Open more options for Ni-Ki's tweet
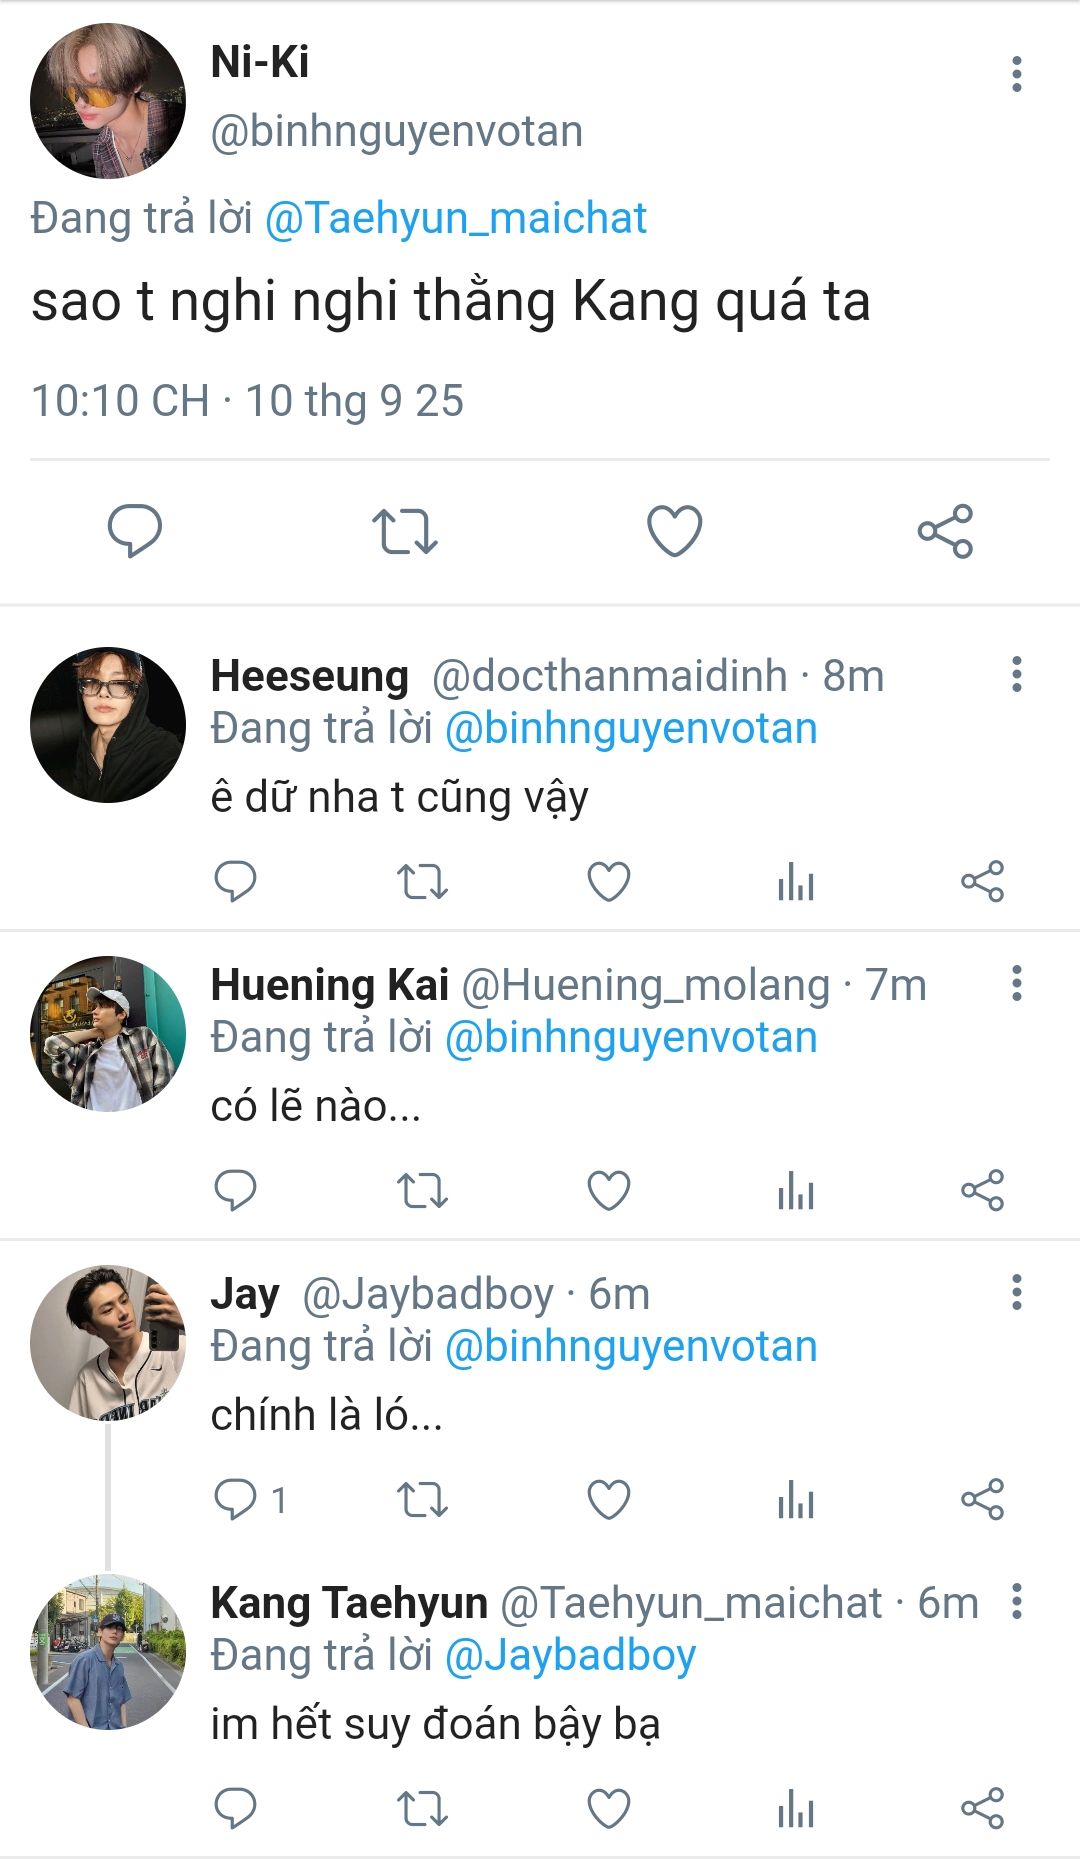The width and height of the screenshot is (1080, 1859). pyautogui.click(x=1016, y=74)
